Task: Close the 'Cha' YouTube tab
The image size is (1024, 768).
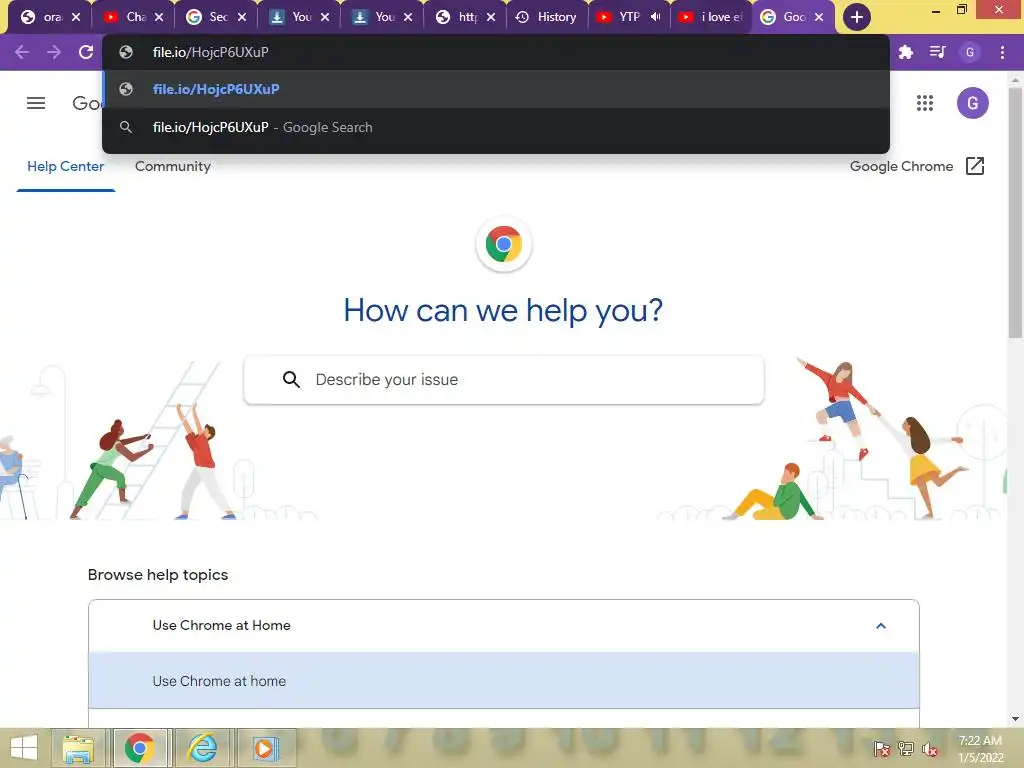Action: 159,17
